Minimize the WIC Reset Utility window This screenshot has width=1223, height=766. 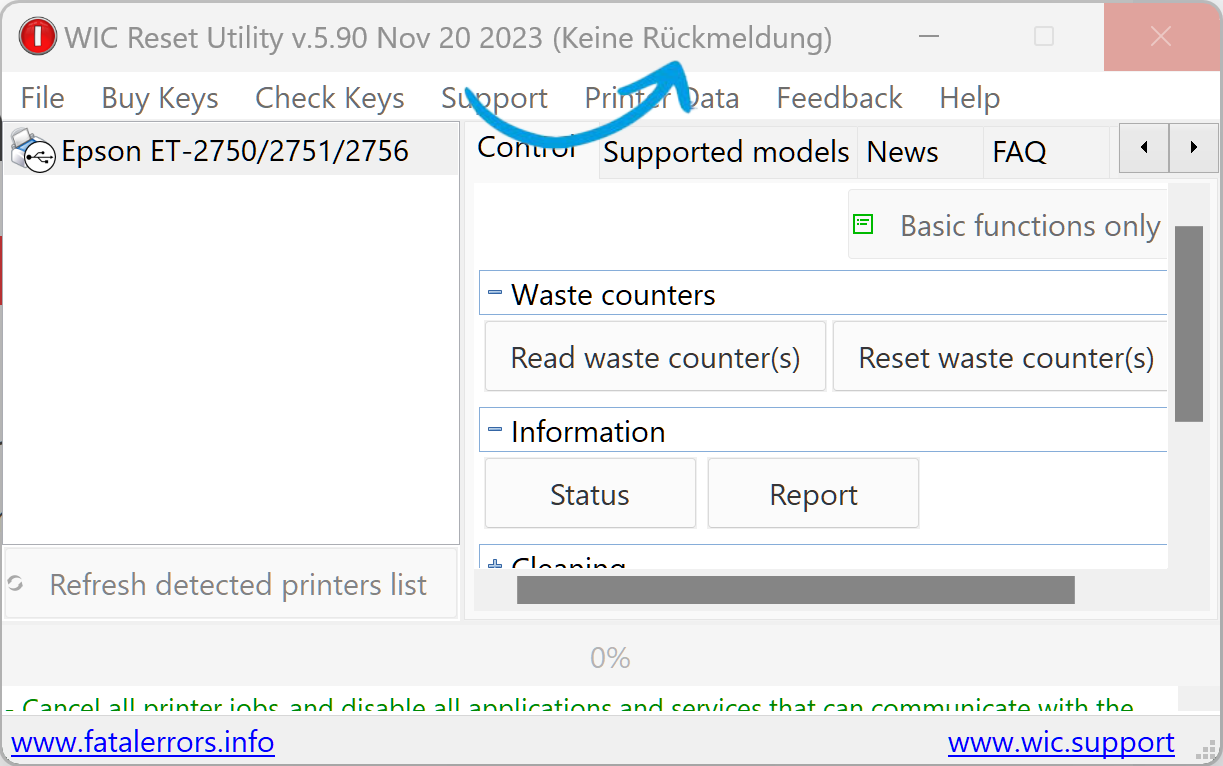point(928,37)
